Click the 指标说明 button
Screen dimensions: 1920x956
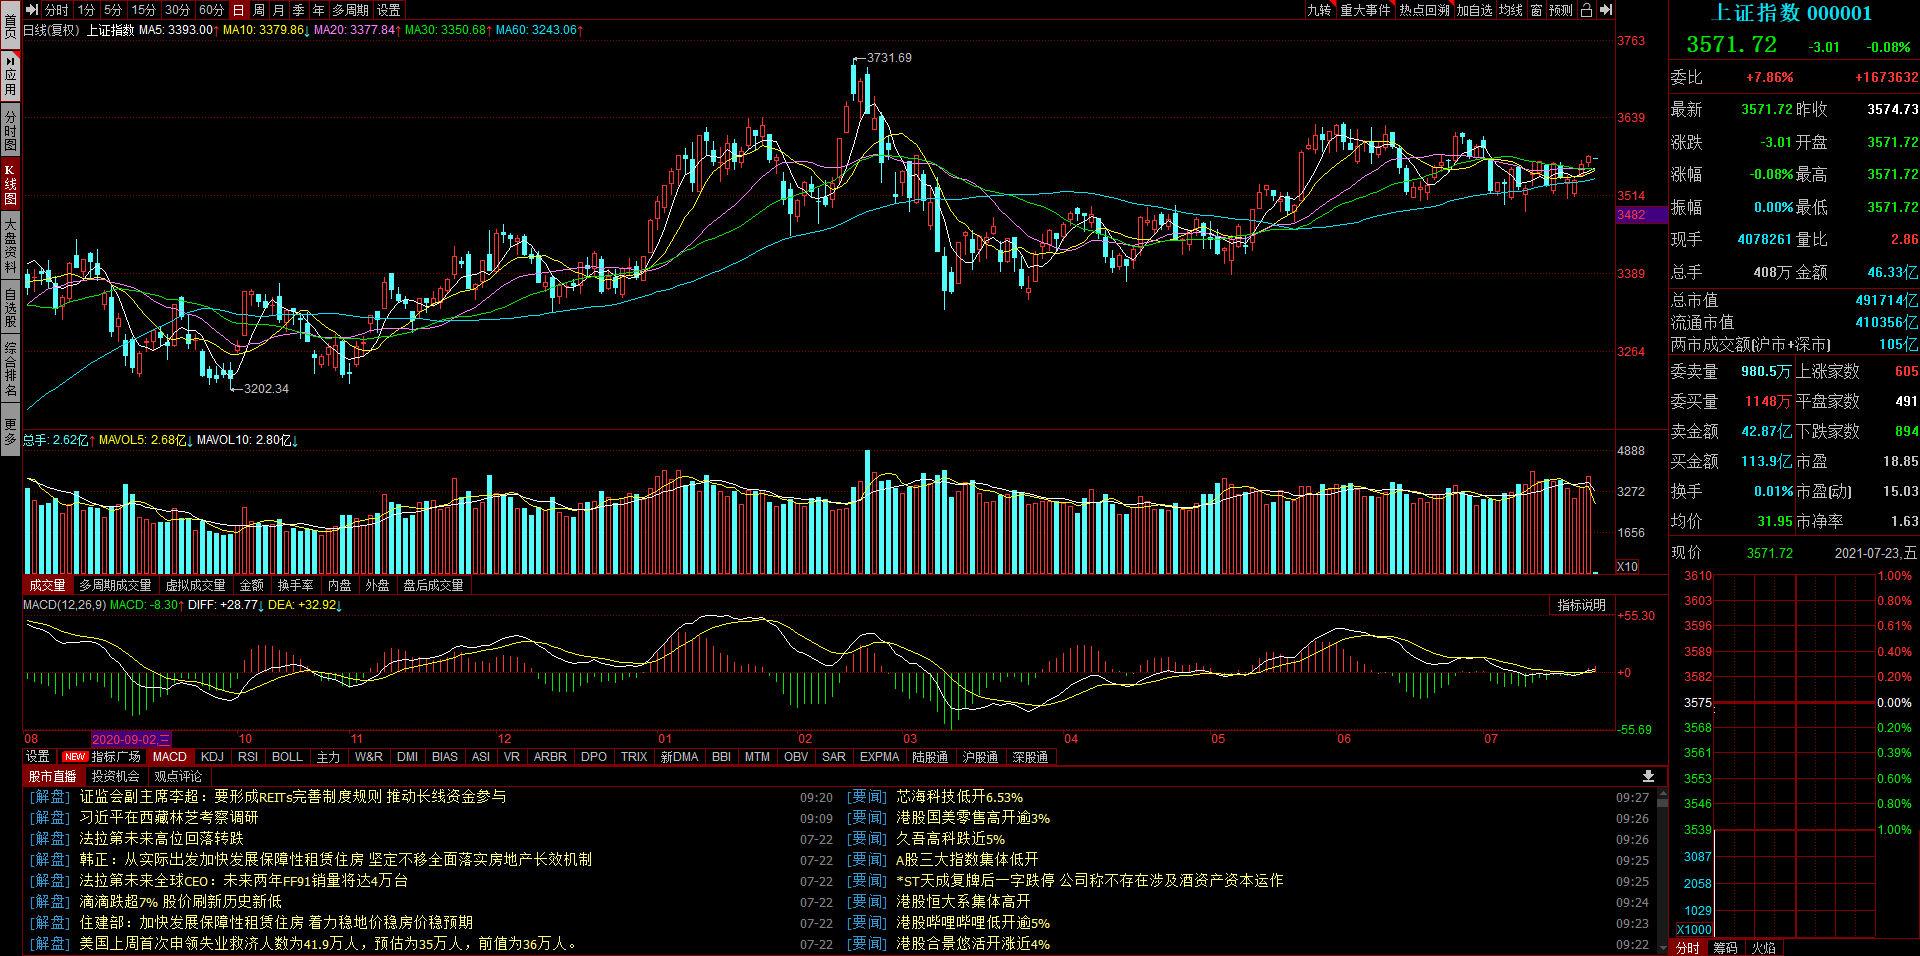tap(1581, 605)
